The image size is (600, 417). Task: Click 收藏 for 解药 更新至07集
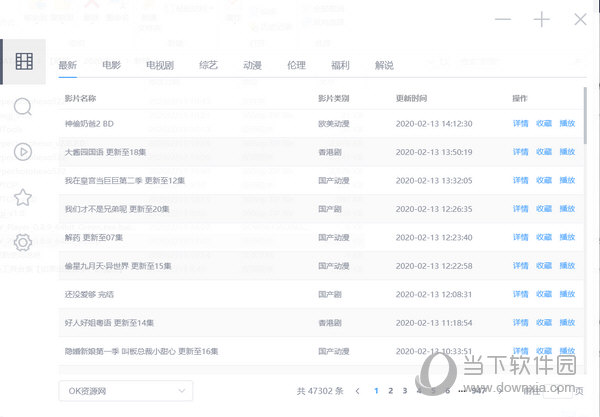[x=543, y=237]
